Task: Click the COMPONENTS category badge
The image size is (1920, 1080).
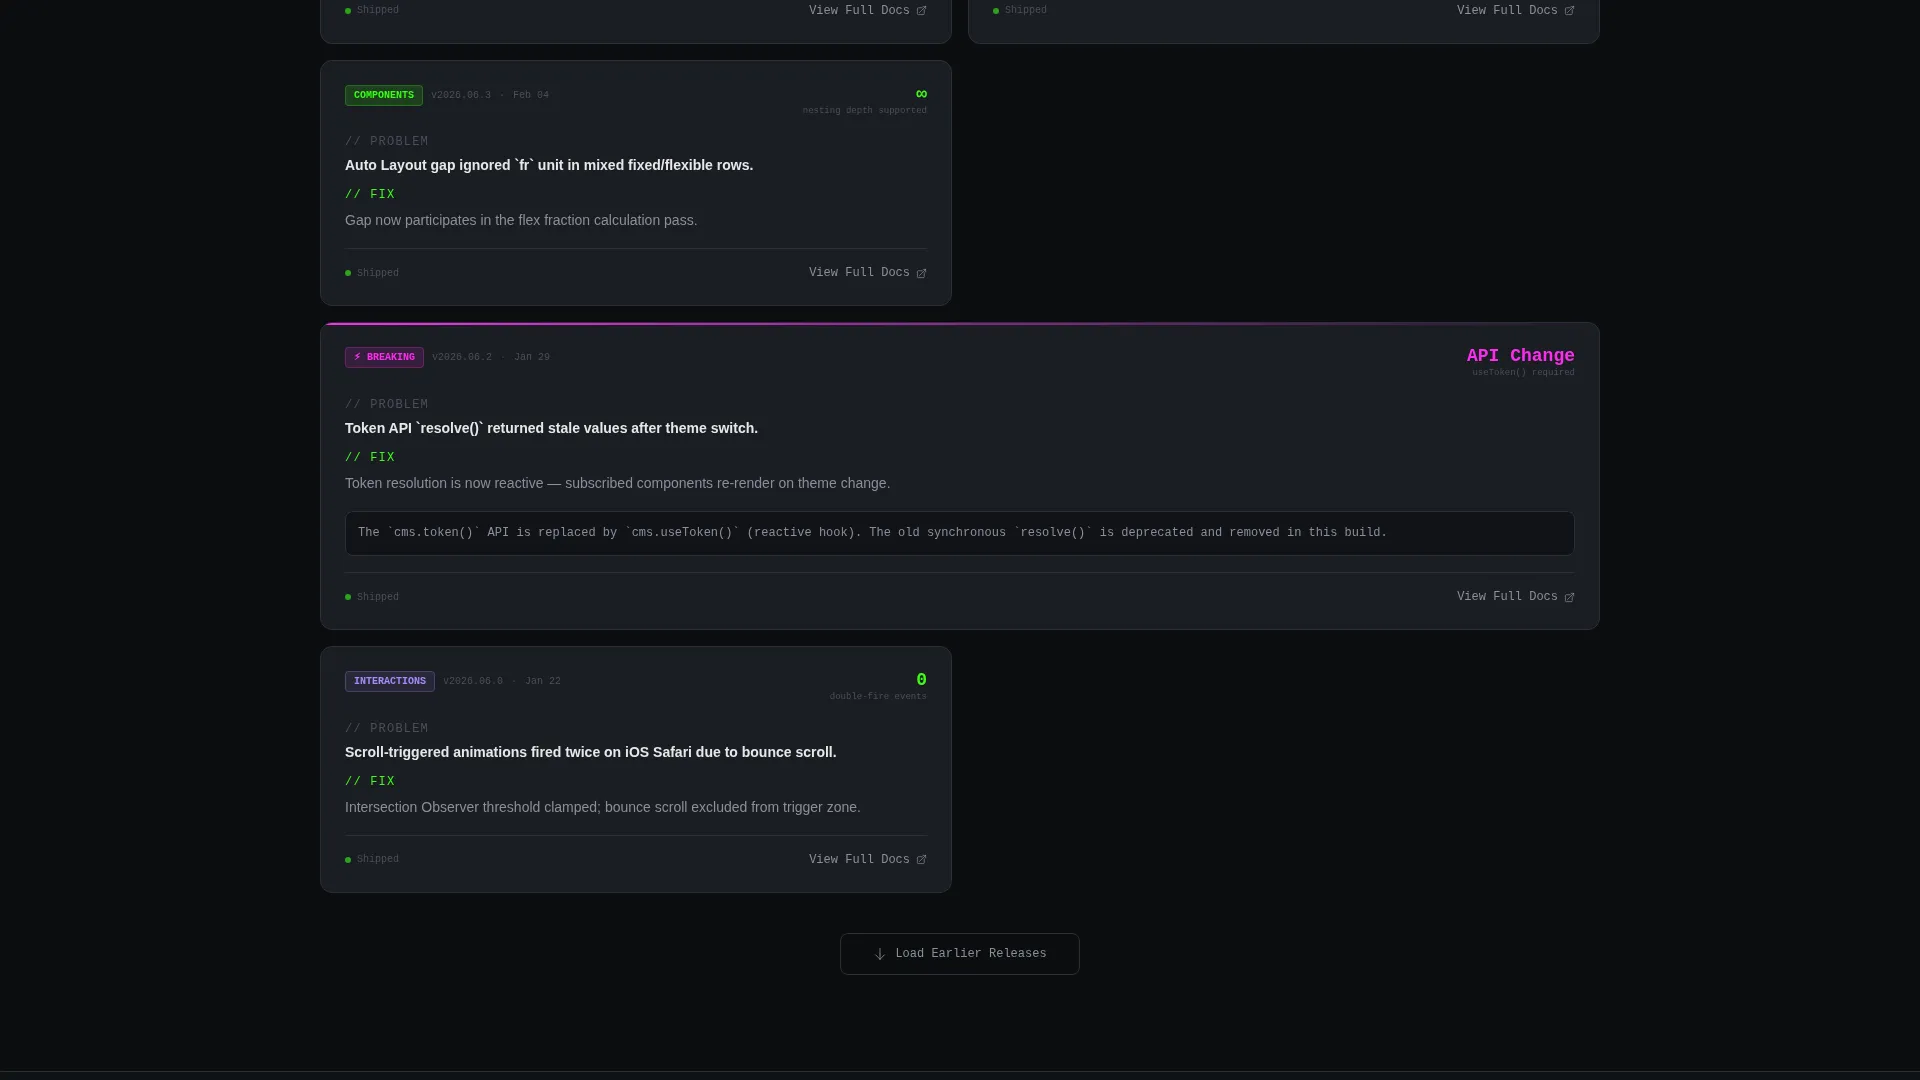Action: point(384,96)
